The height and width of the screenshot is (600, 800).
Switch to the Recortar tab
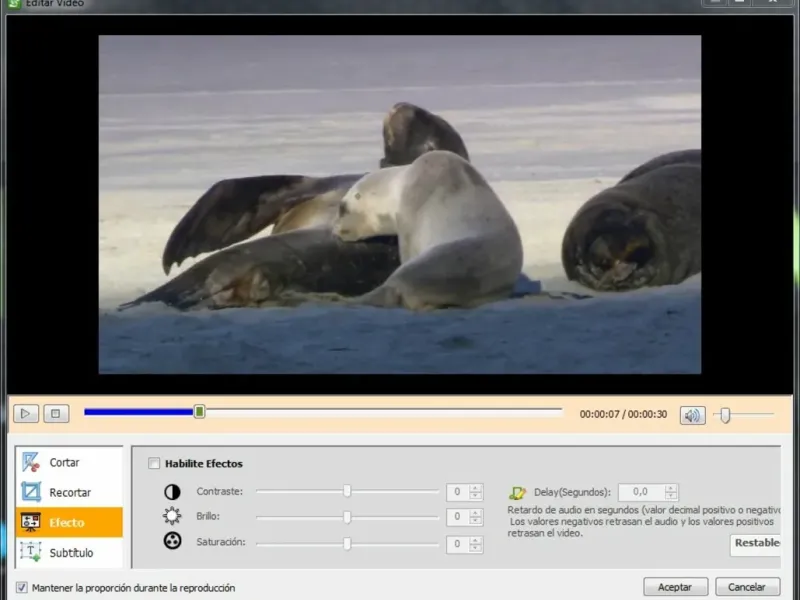[x=70, y=493]
